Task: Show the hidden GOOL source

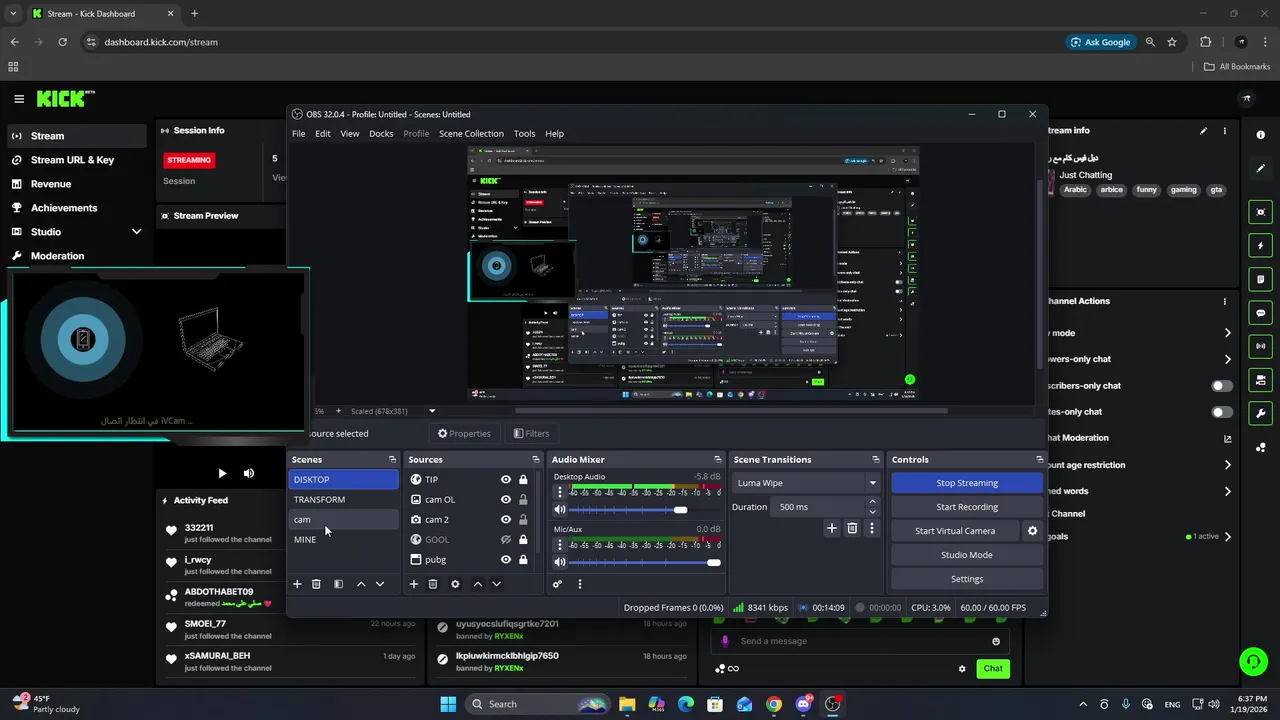Action: [x=506, y=539]
